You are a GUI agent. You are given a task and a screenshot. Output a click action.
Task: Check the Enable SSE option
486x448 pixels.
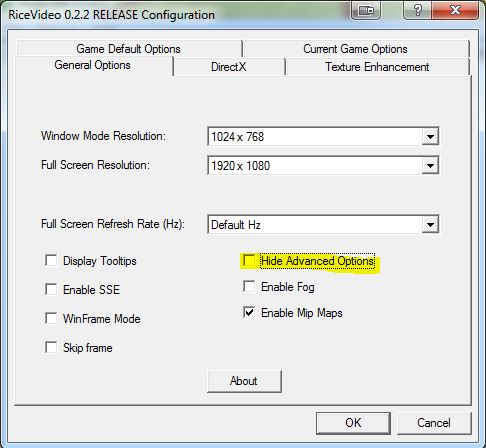(51, 289)
